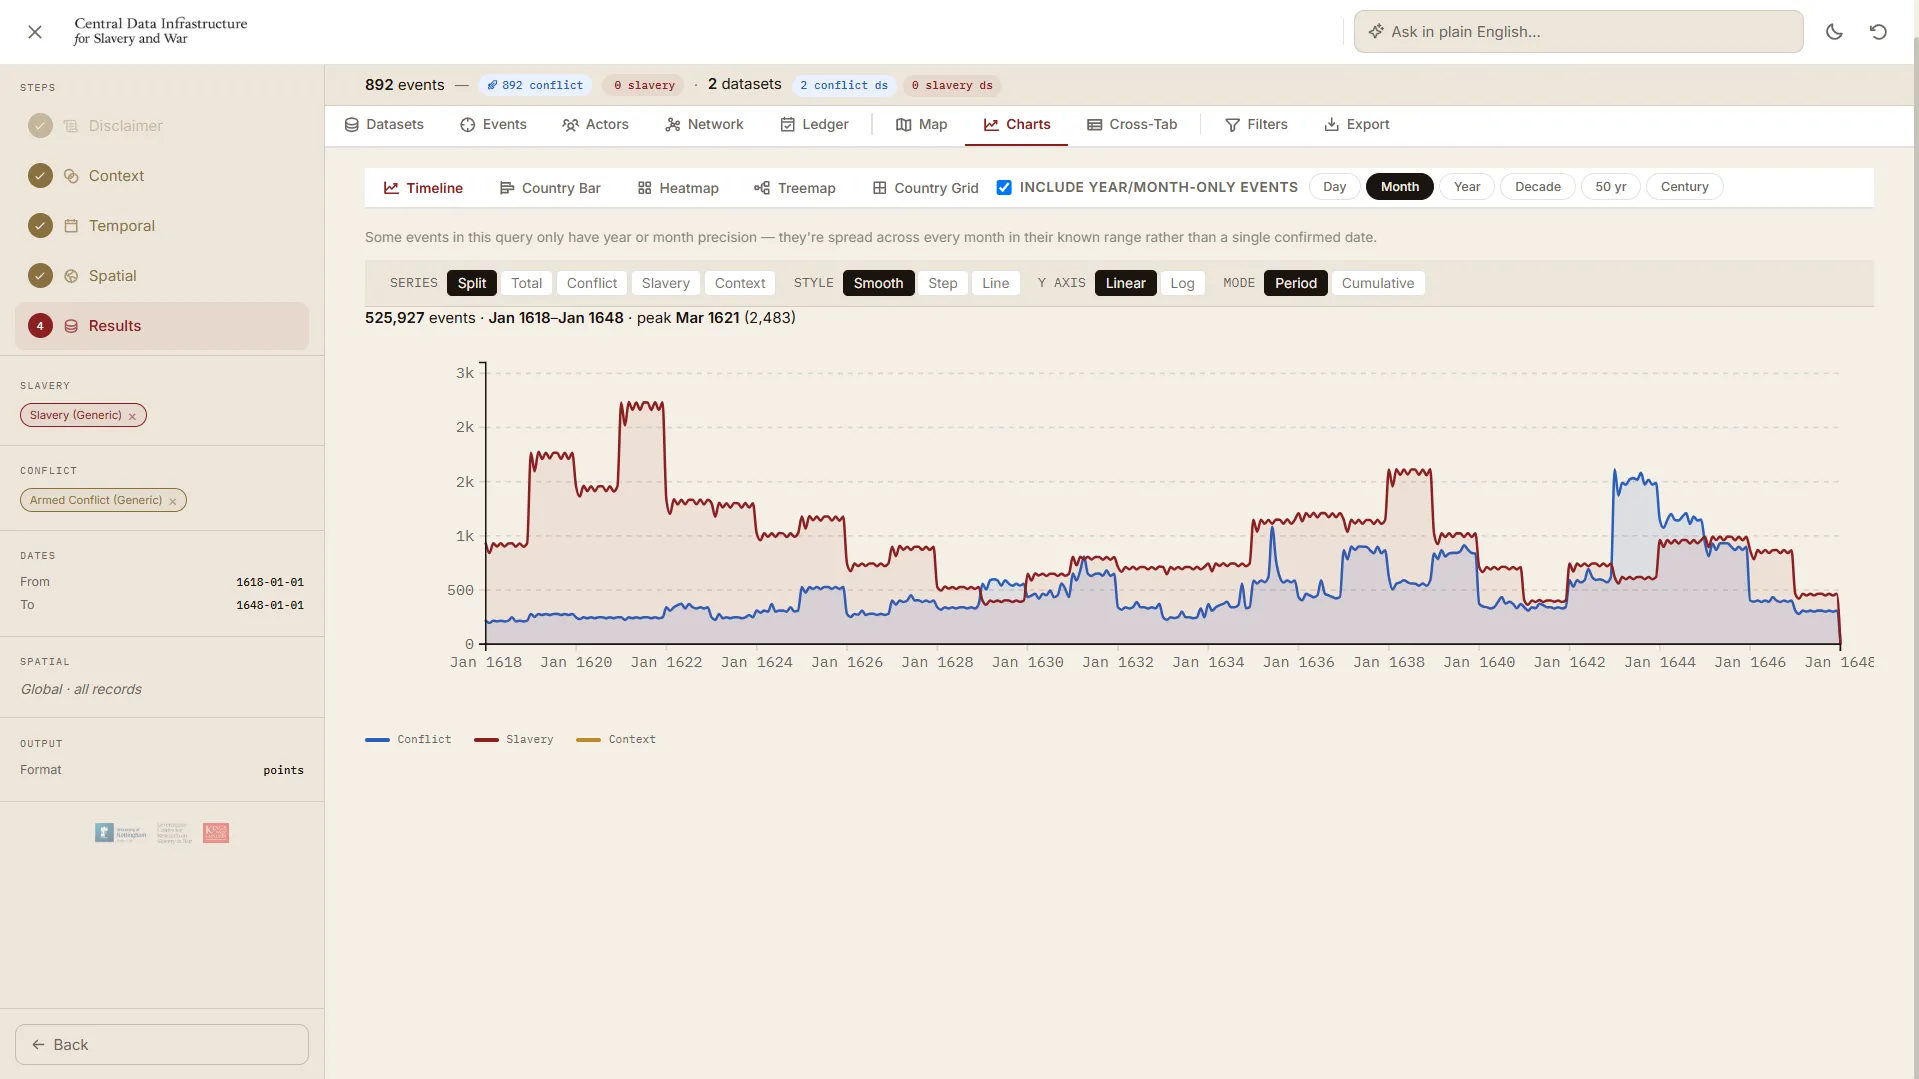Click the Filters funnel icon
This screenshot has height=1079, width=1919.
(1233, 125)
